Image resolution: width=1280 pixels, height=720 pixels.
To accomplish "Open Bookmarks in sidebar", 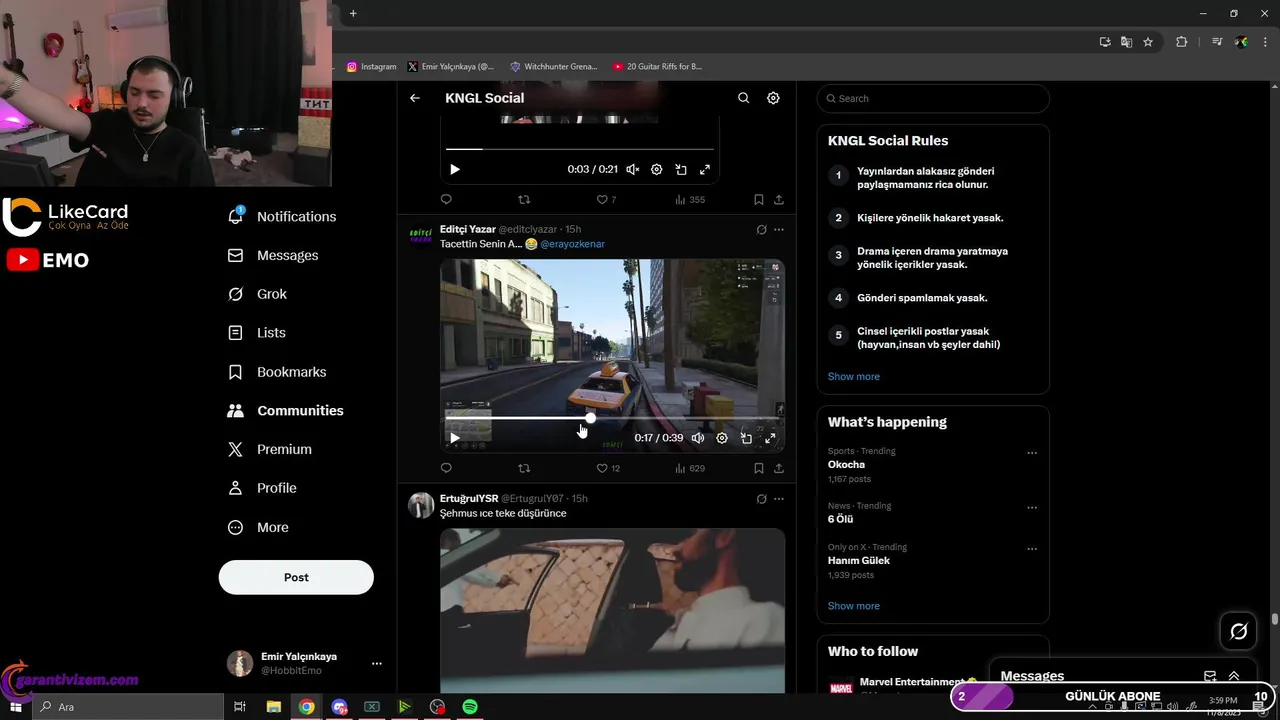I will click(277, 372).
